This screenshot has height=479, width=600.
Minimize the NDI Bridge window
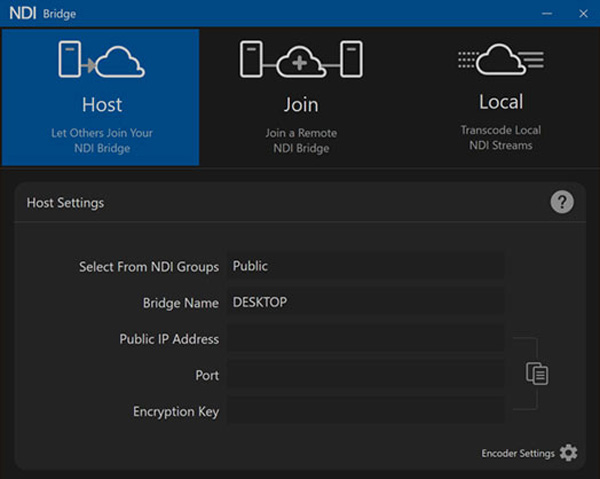coord(547,14)
